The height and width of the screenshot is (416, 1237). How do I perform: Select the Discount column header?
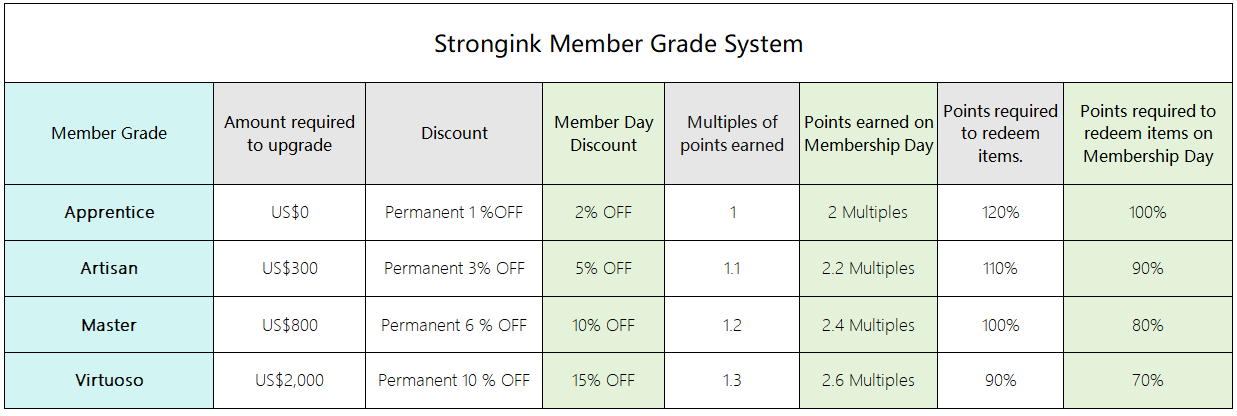pos(454,133)
